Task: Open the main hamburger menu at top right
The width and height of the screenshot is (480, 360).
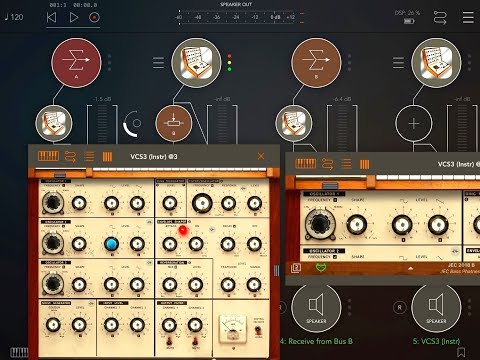Action: pos(468,17)
